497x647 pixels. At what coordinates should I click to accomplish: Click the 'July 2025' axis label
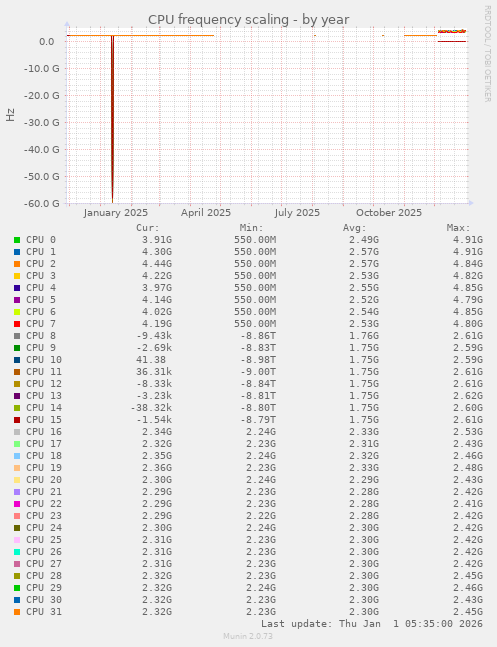[x=297, y=213]
